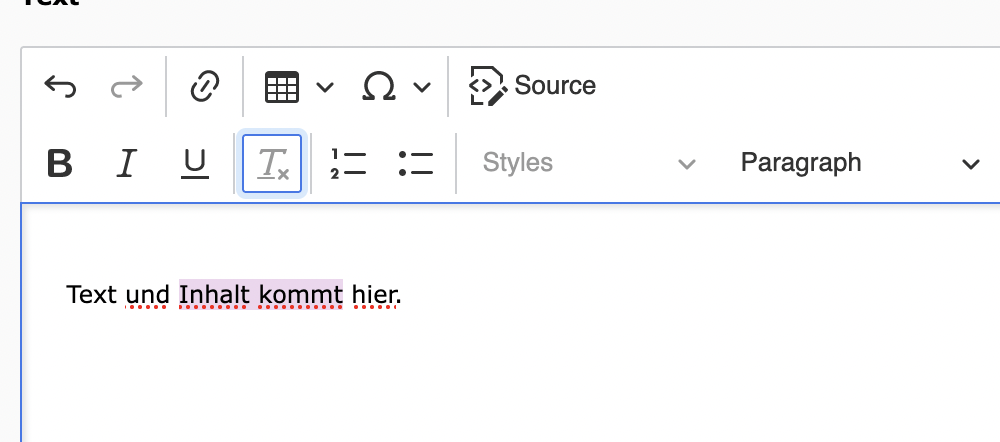
Task: Toggle Bold formatting
Action: pyautogui.click(x=60, y=163)
